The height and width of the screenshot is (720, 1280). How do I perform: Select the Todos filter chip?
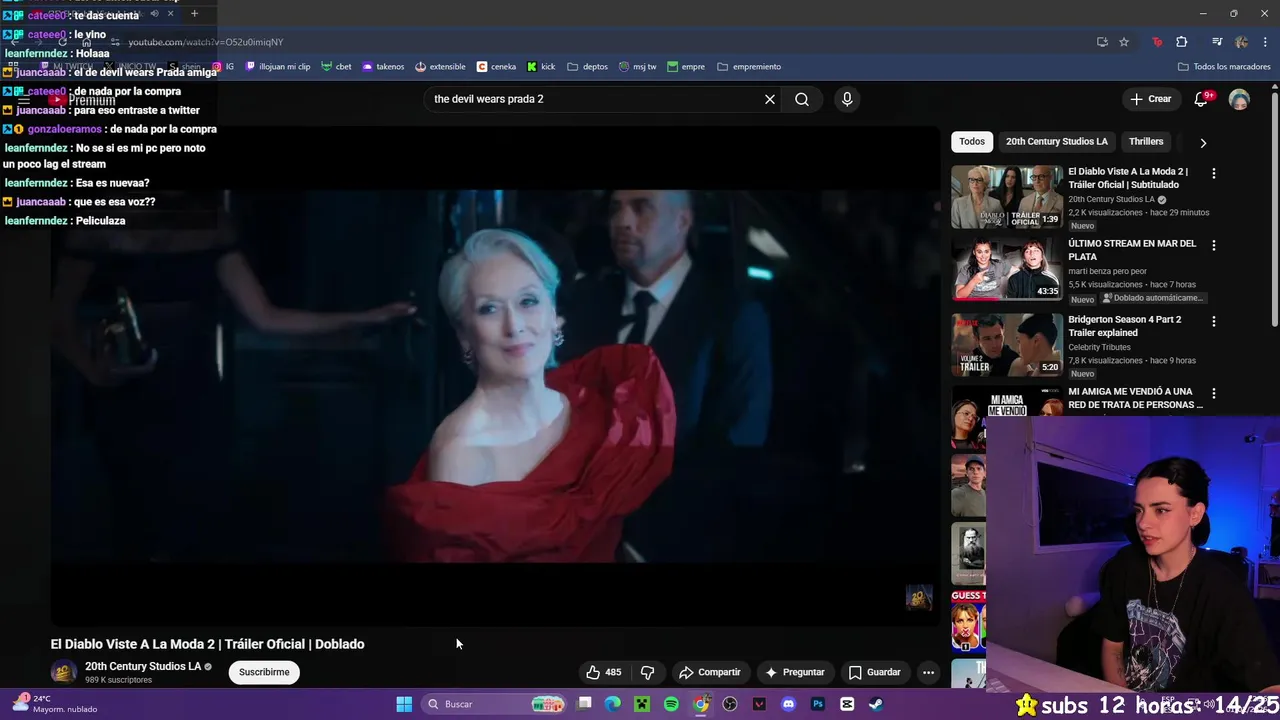click(972, 142)
